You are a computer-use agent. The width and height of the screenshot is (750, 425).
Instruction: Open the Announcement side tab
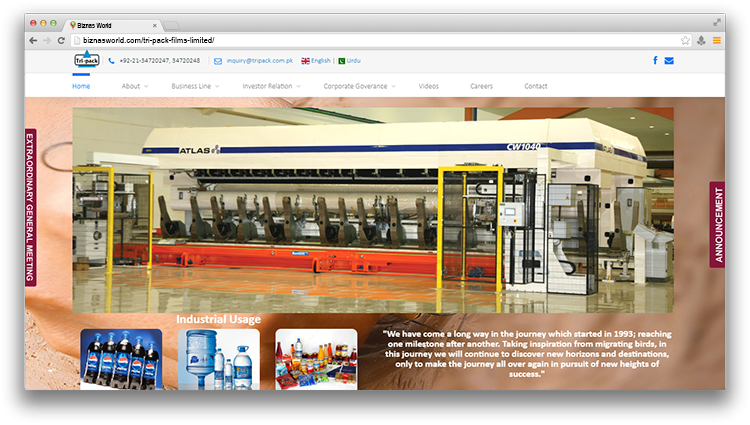pyautogui.click(x=717, y=224)
